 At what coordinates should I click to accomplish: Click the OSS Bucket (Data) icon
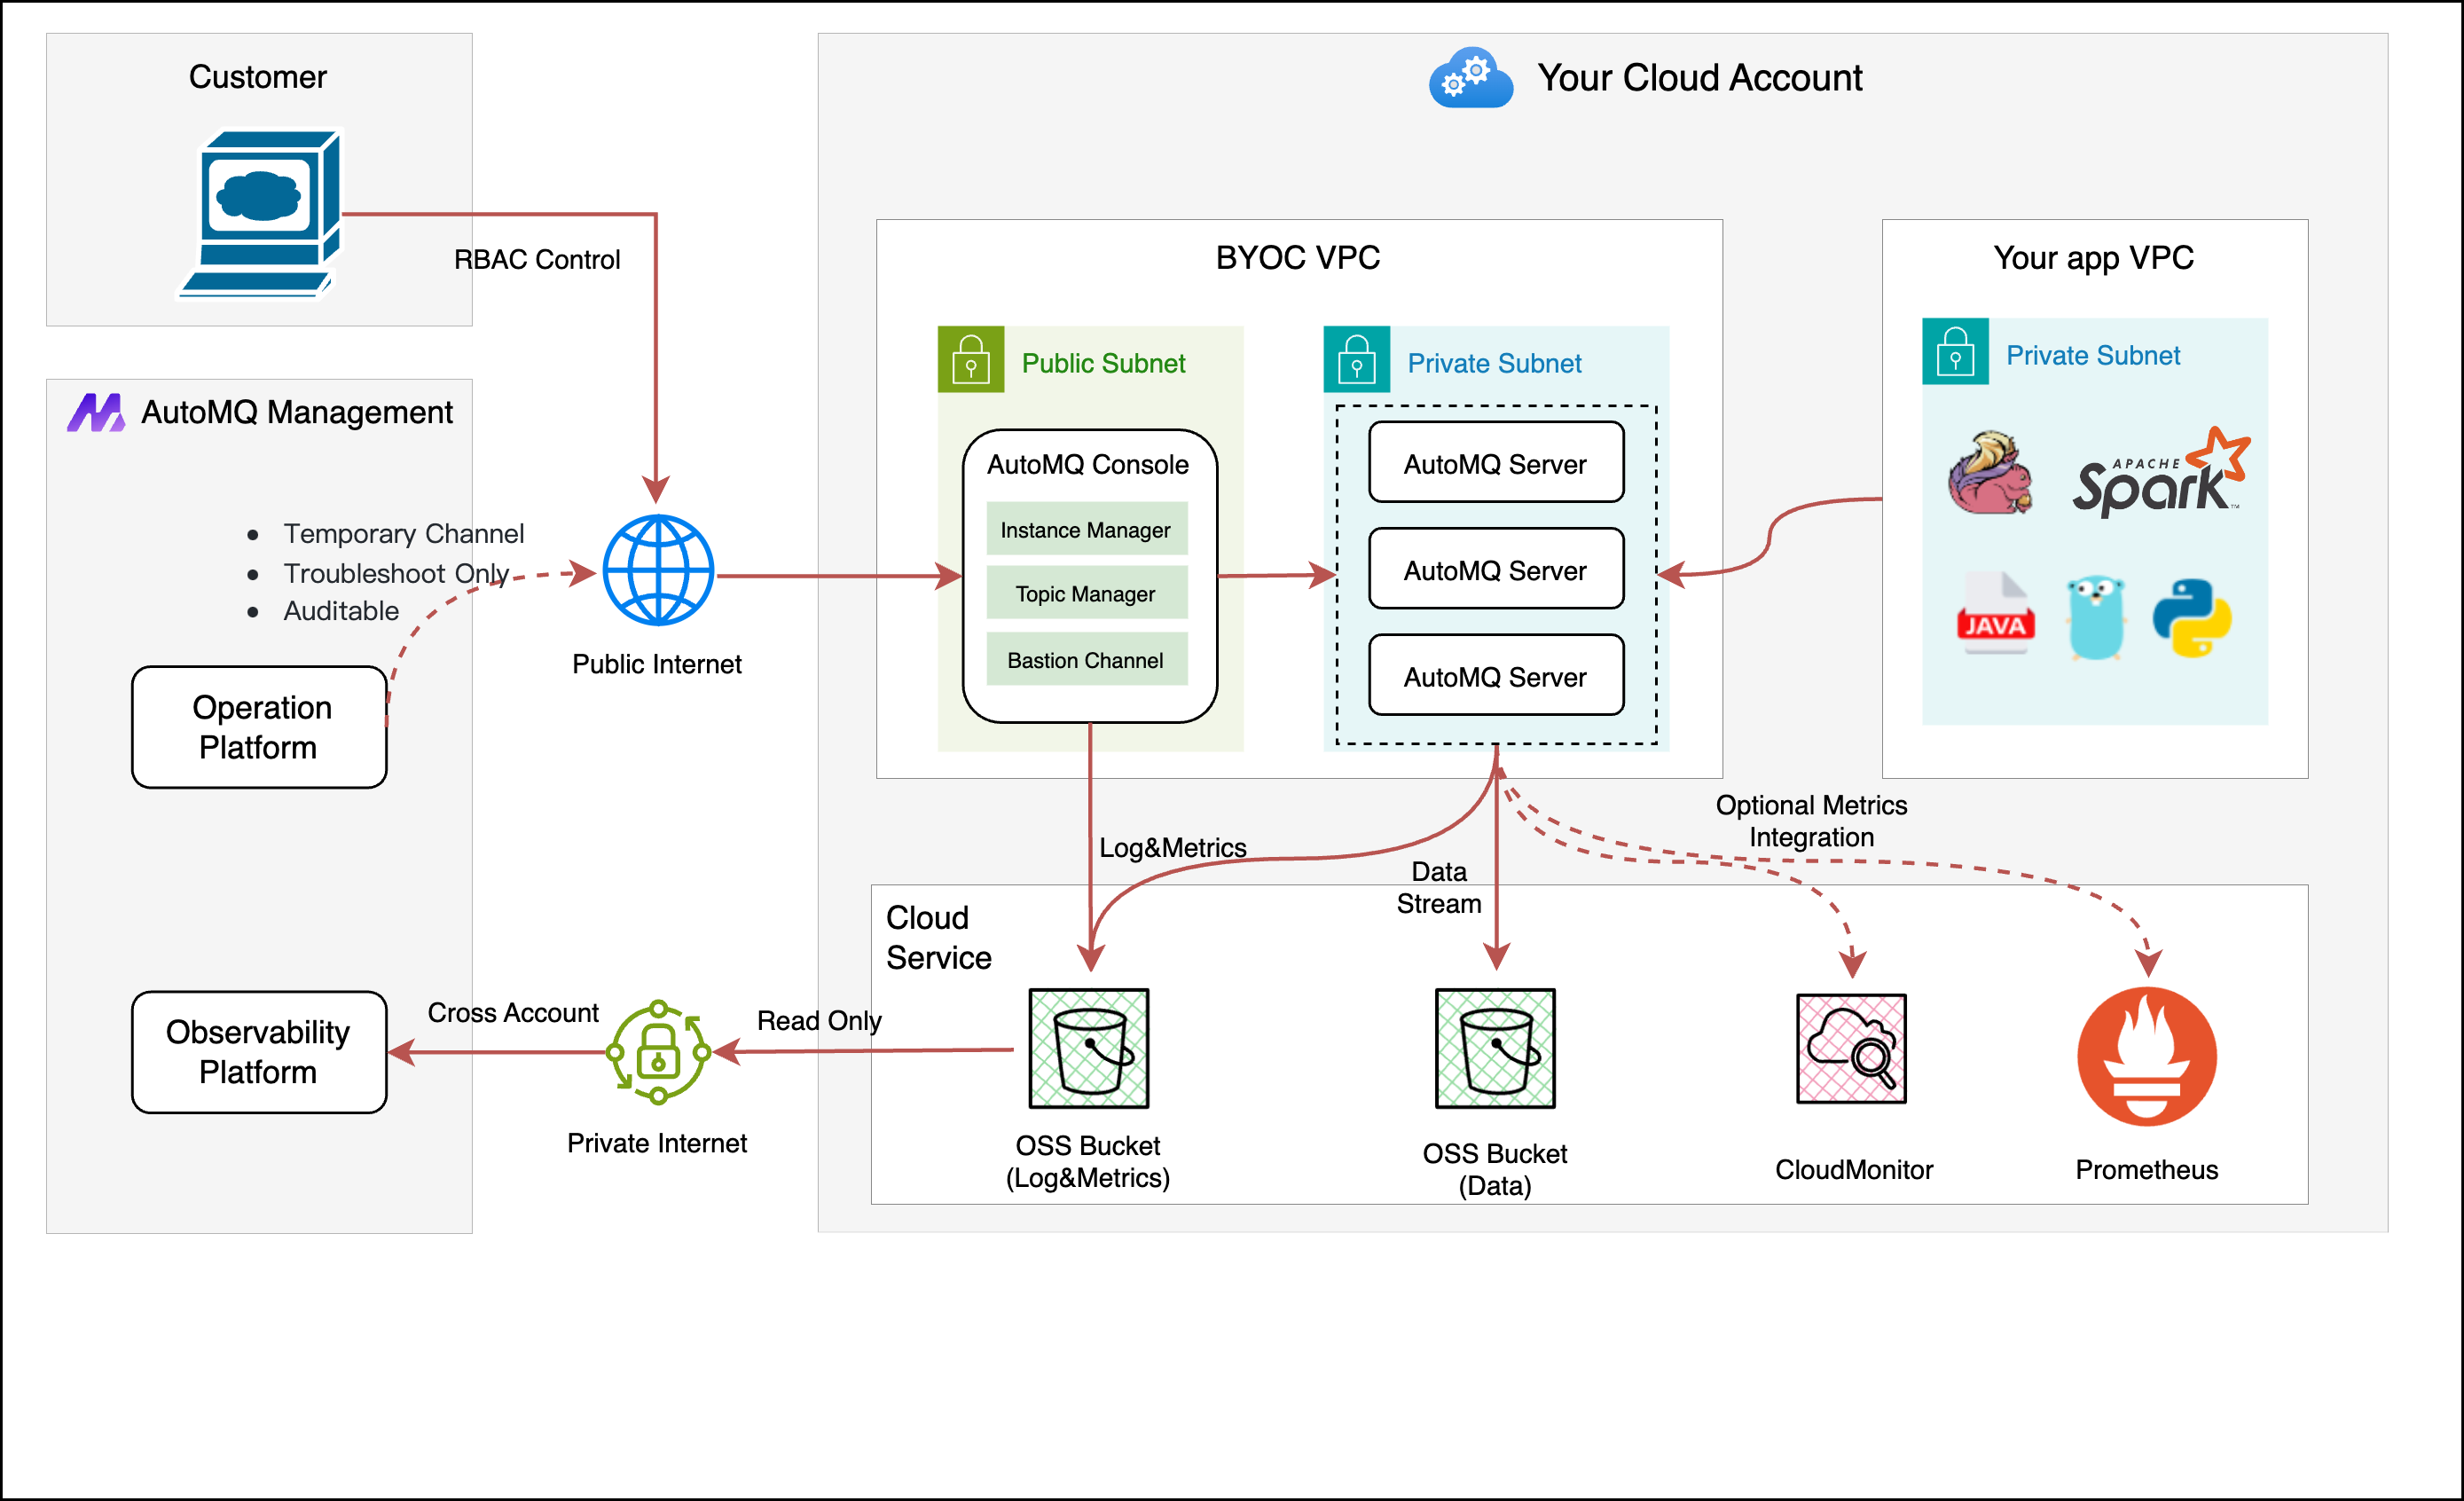(1495, 1048)
